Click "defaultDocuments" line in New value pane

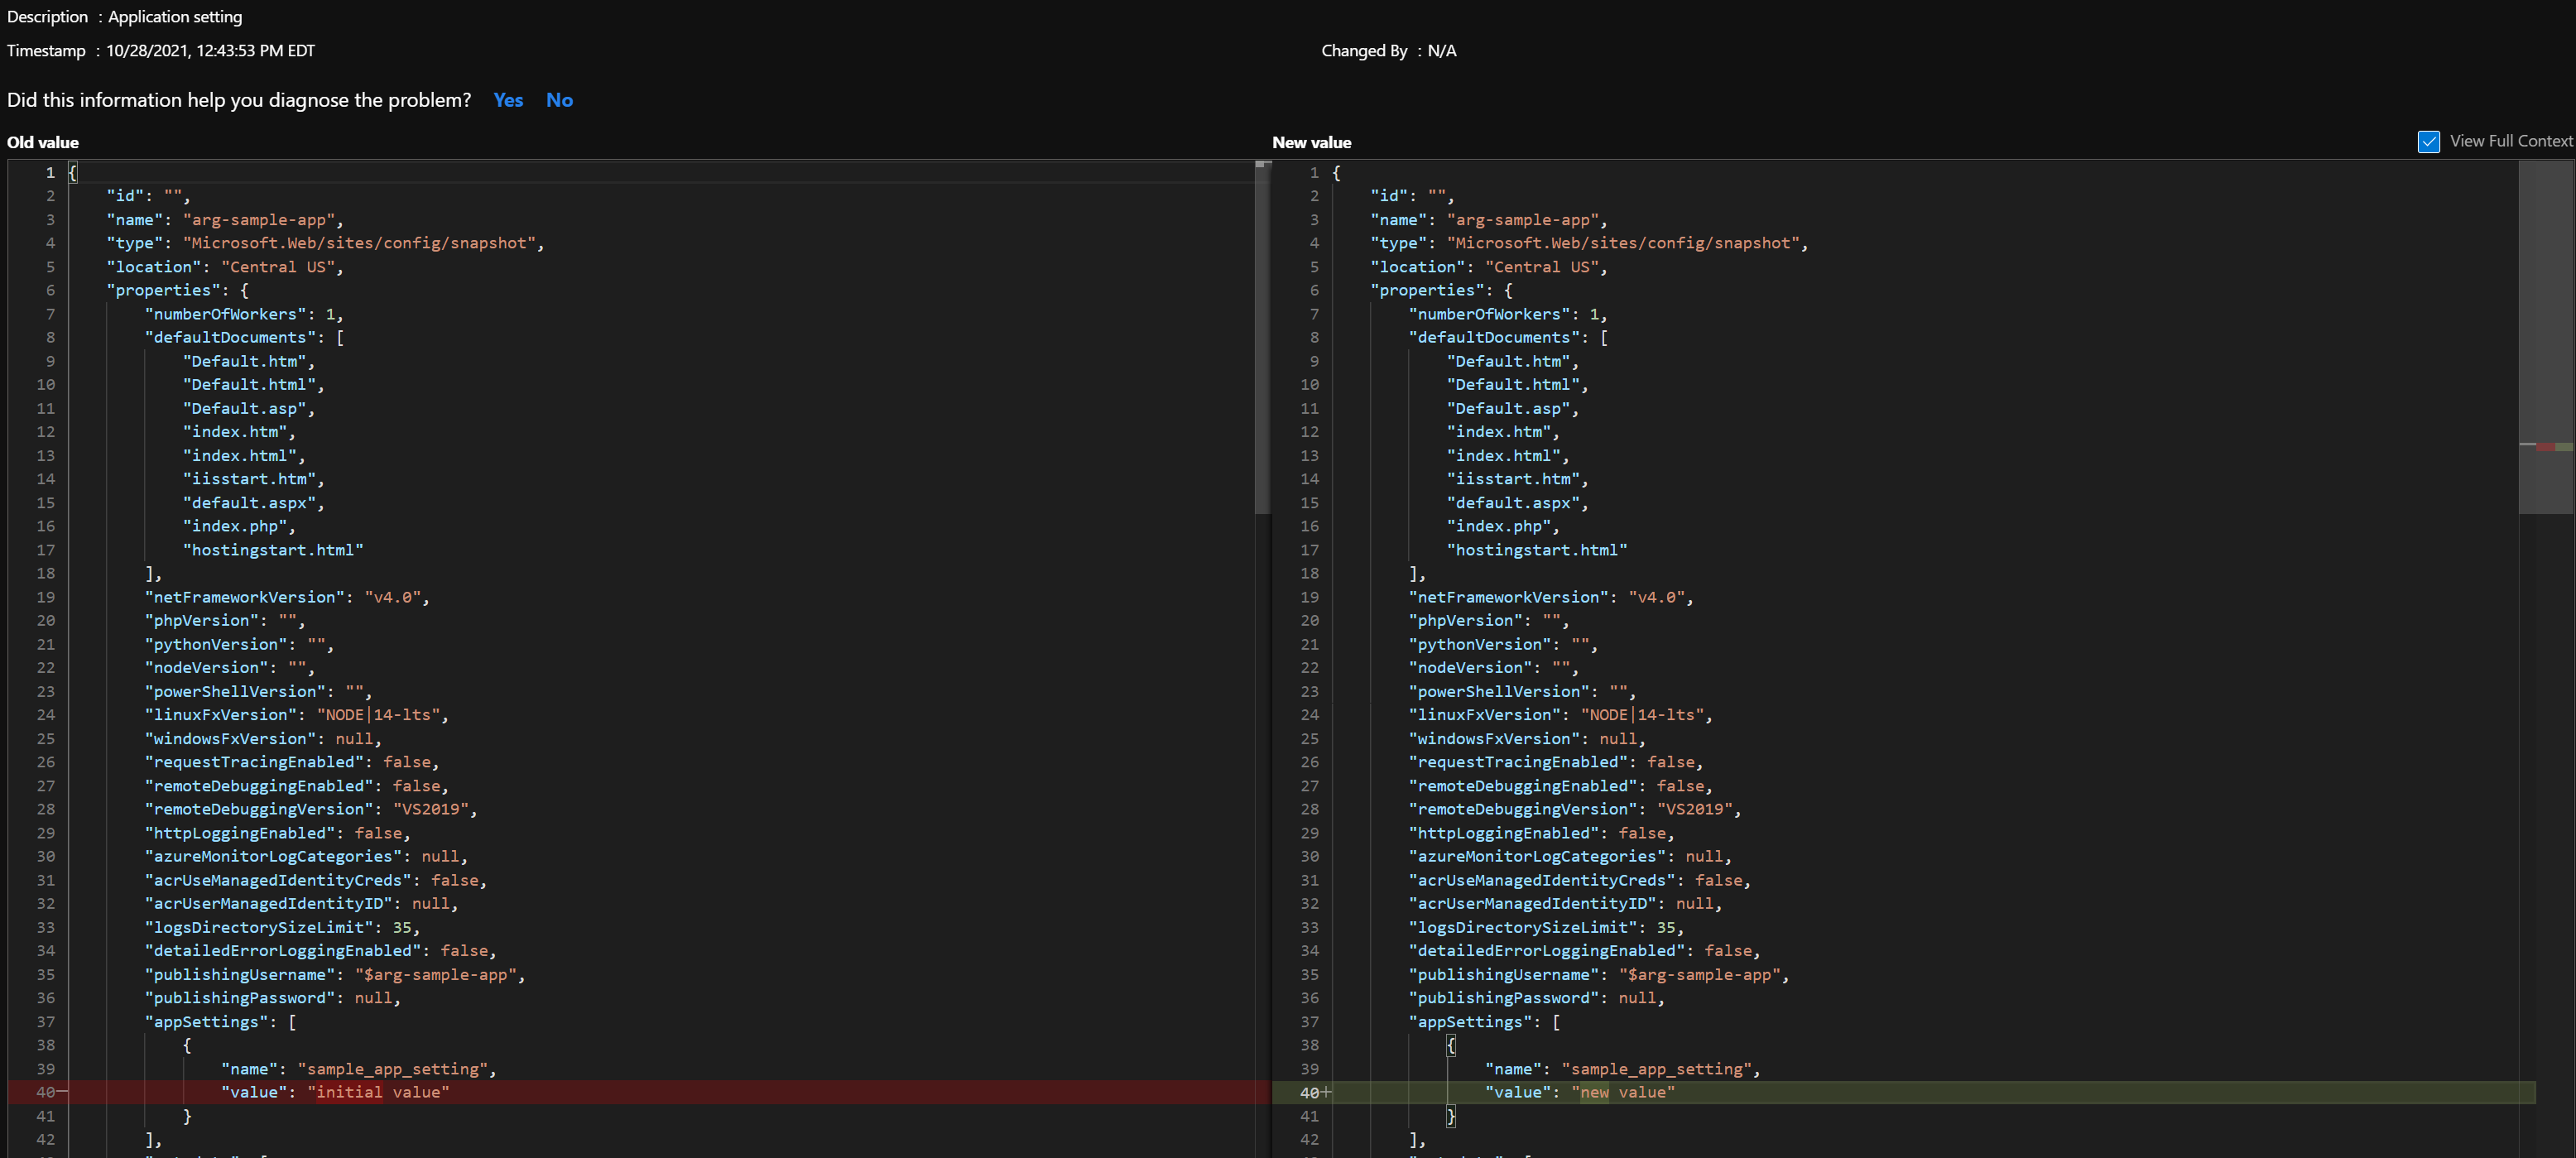1494,337
